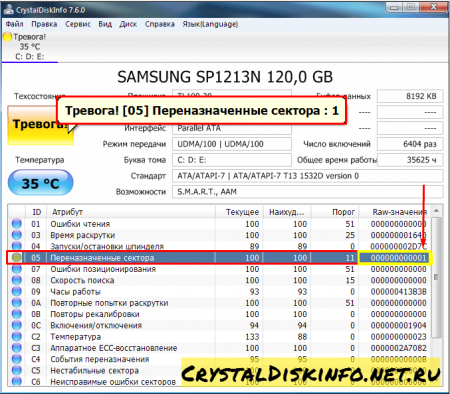Open the Язык(Language) menu

point(210,24)
